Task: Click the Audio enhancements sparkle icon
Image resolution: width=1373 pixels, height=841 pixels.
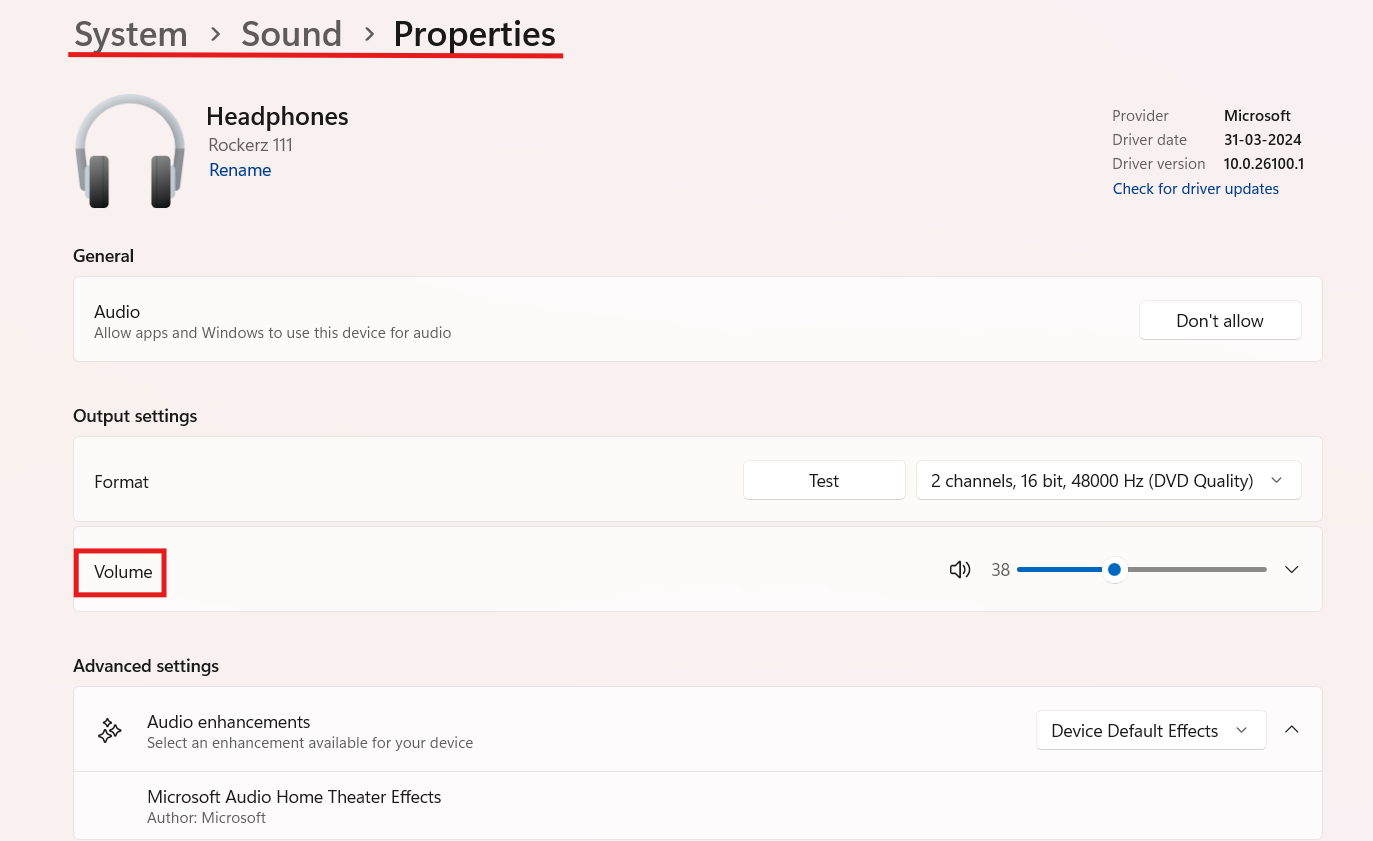Action: coord(109,731)
